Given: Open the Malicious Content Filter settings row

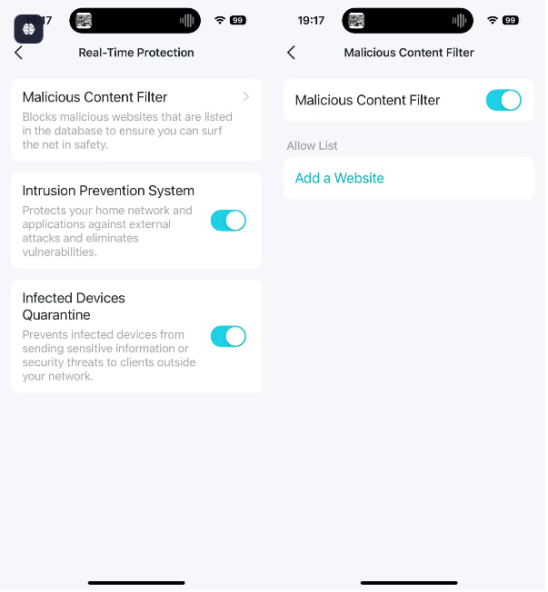Looking at the screenshot, I should coord(136,120).
